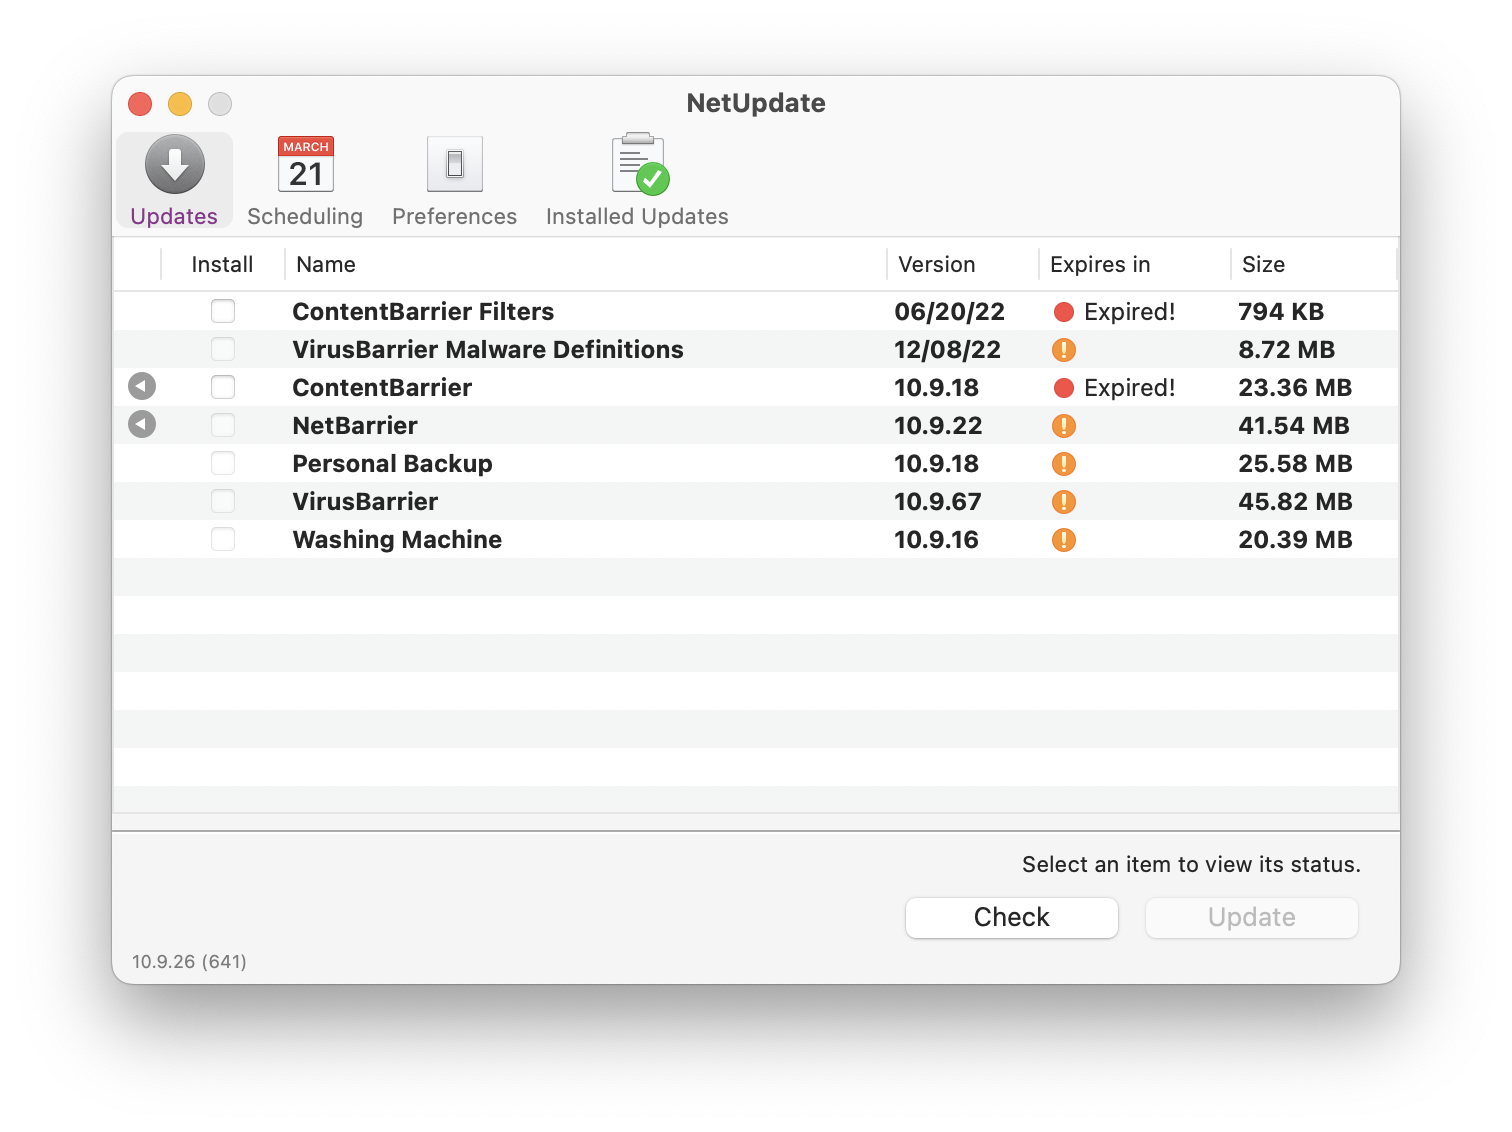Click orange warning icon on VirusBarrier 10.9.67 row

1064,502
